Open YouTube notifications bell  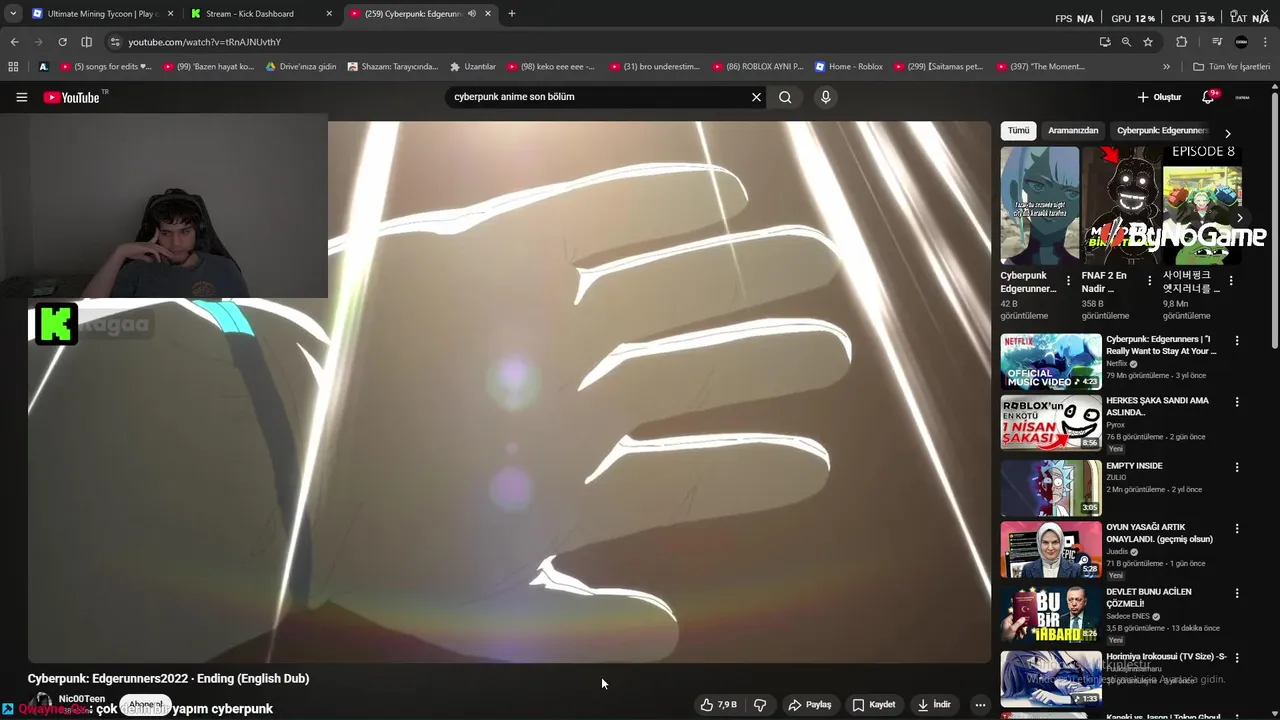1208,97
